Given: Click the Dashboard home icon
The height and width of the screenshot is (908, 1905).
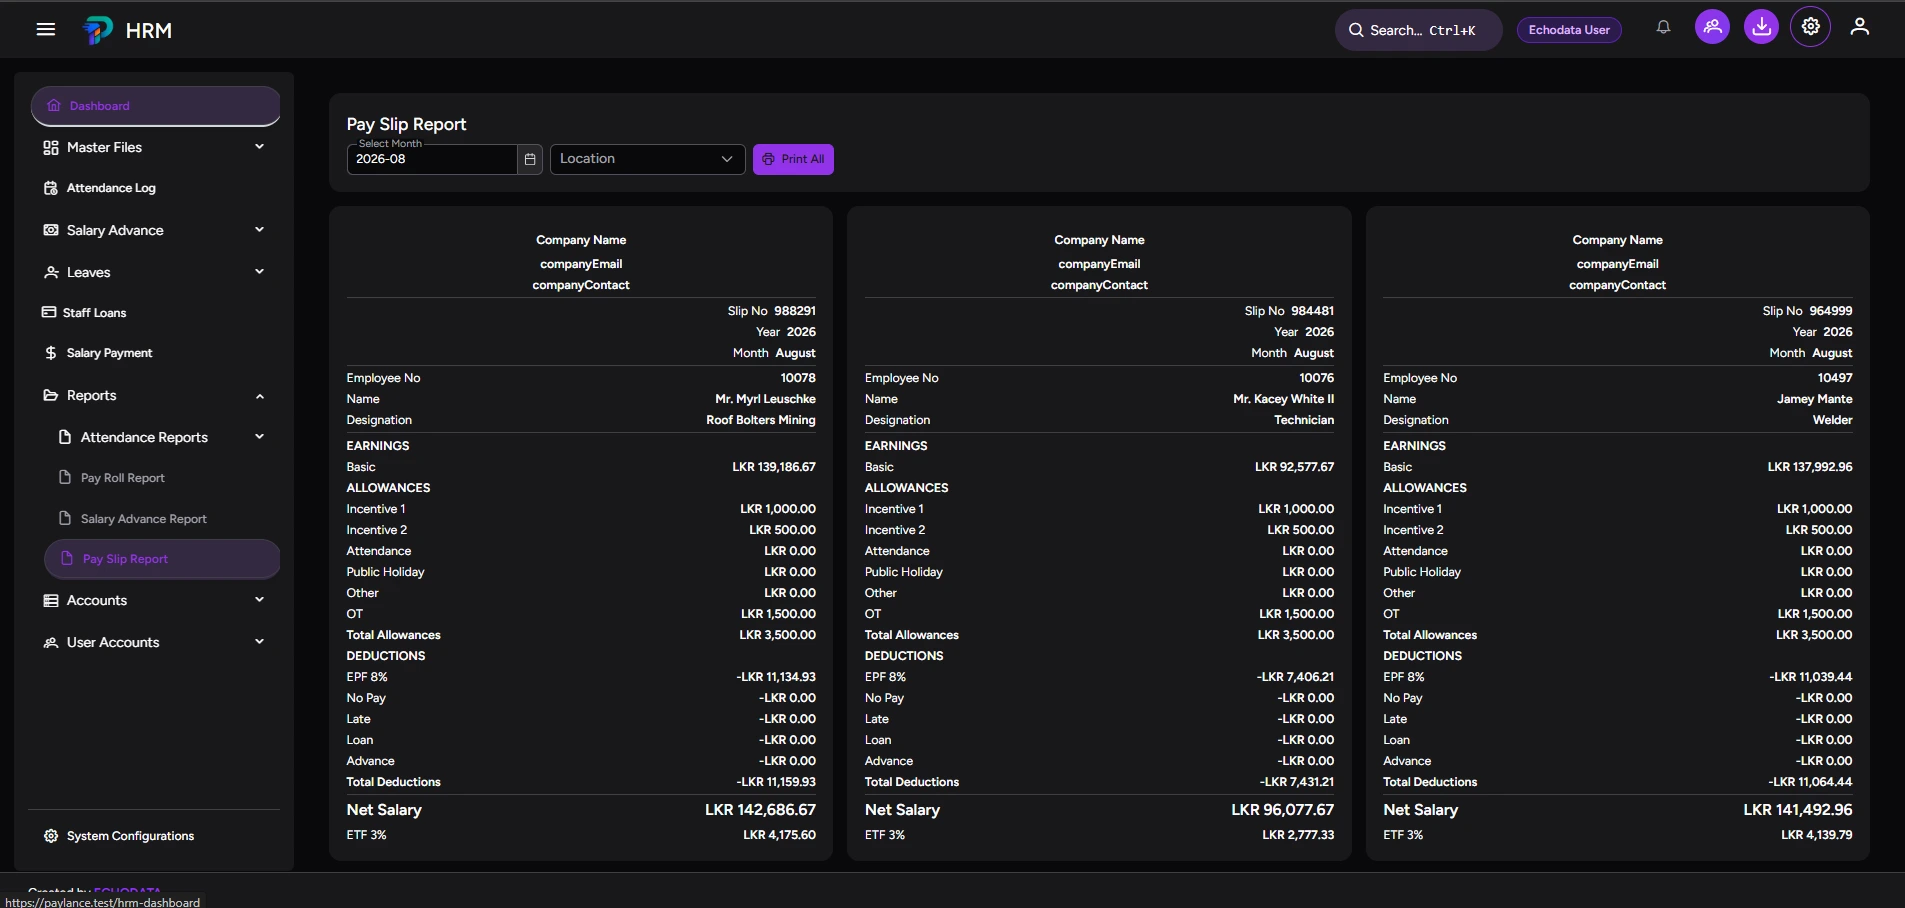Looking at the screenshot, I should tap(54, 106).
